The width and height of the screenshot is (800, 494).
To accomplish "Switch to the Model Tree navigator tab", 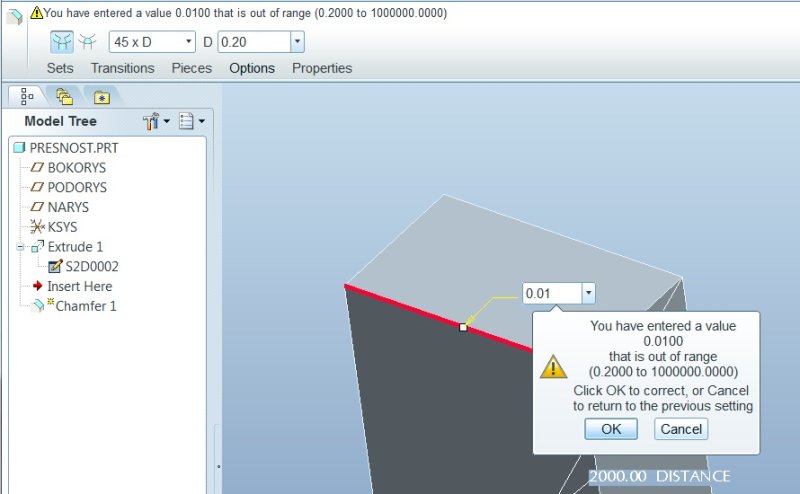I will pyautogui.click(x=27, y=96).
